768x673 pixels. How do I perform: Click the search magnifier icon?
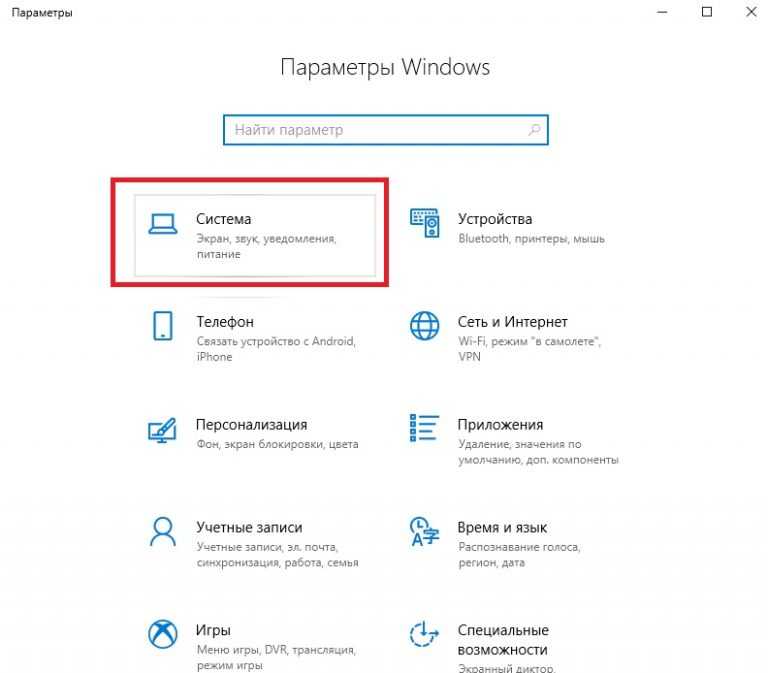[534, 130]
